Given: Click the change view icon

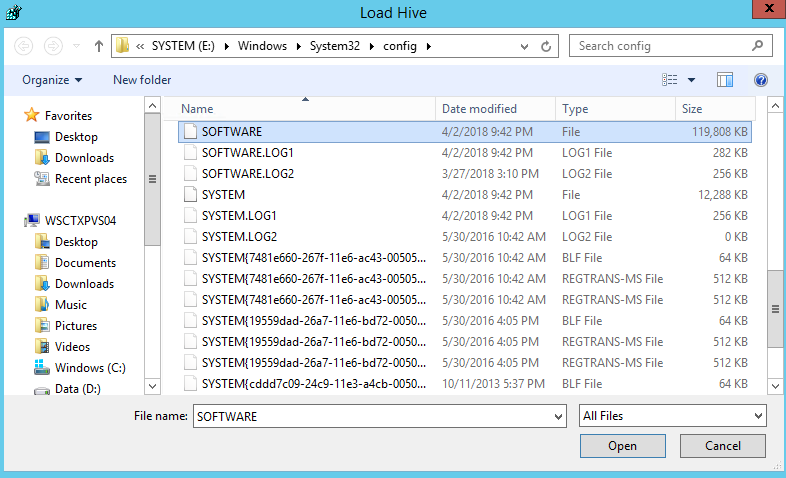Looking at the screenshot, I should (x=670, y=80).
